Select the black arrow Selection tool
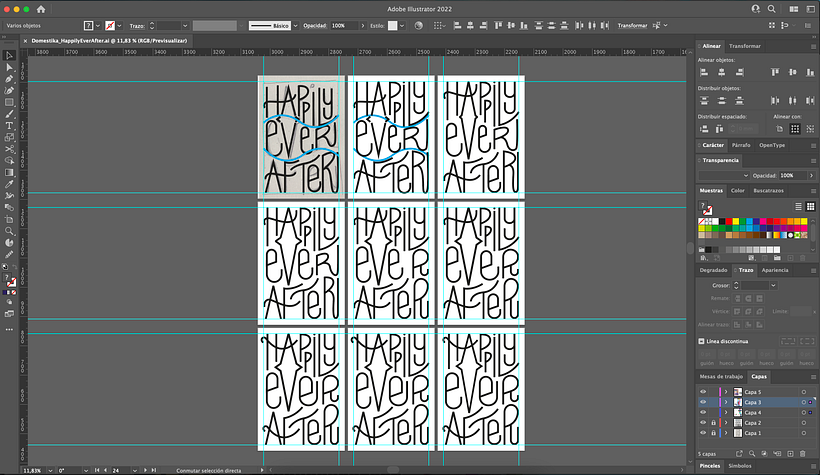 pyautogui.click(x=9, y=55)
